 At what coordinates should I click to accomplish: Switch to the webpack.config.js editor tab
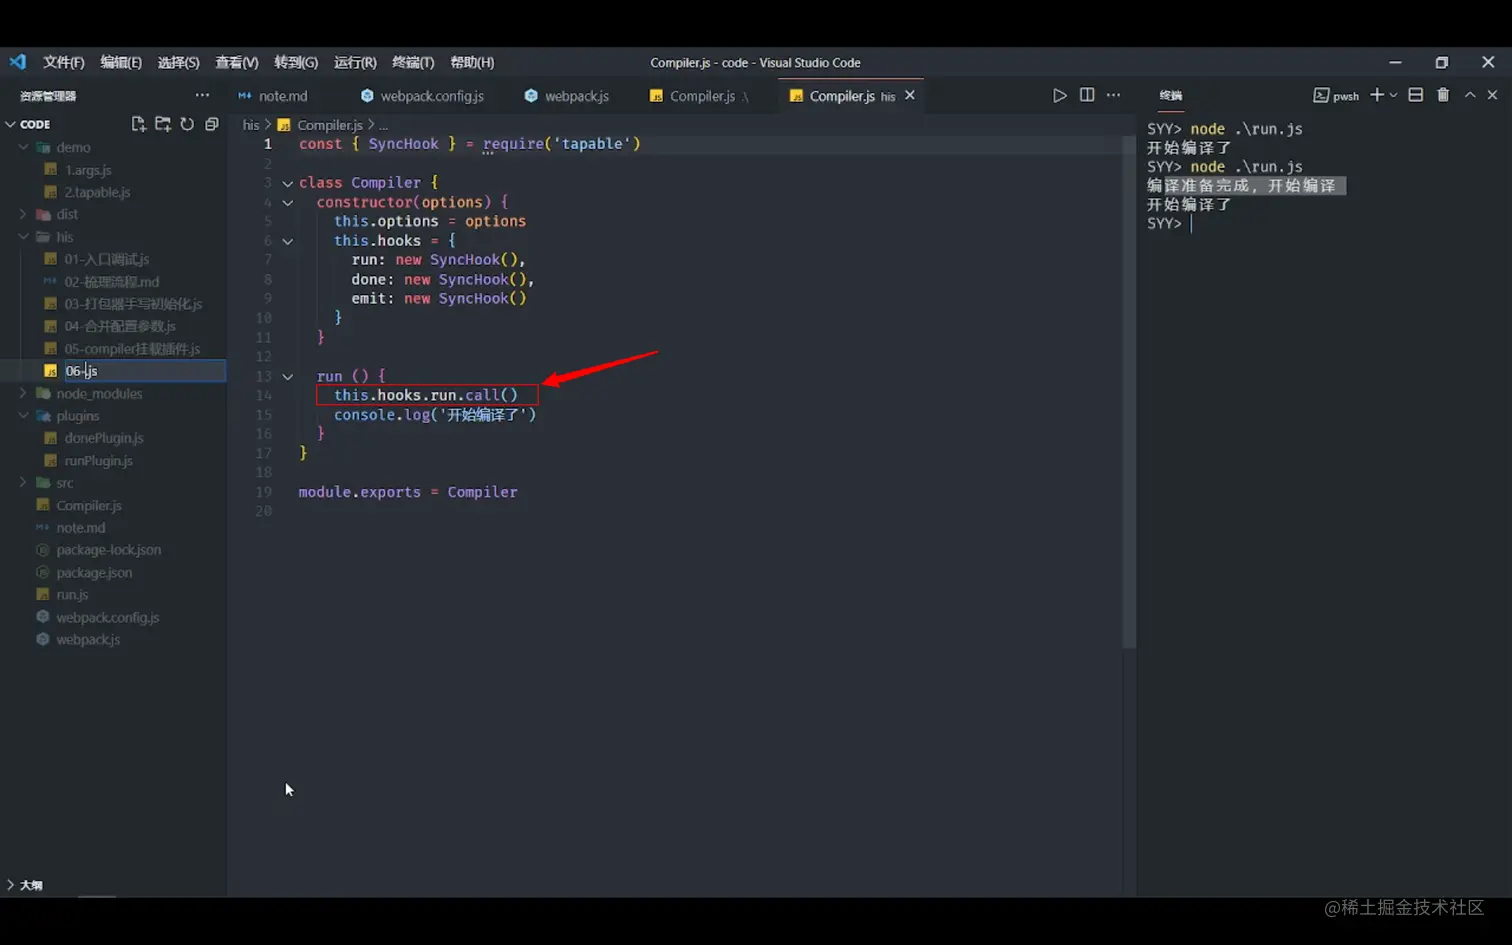tap(432, 96)
